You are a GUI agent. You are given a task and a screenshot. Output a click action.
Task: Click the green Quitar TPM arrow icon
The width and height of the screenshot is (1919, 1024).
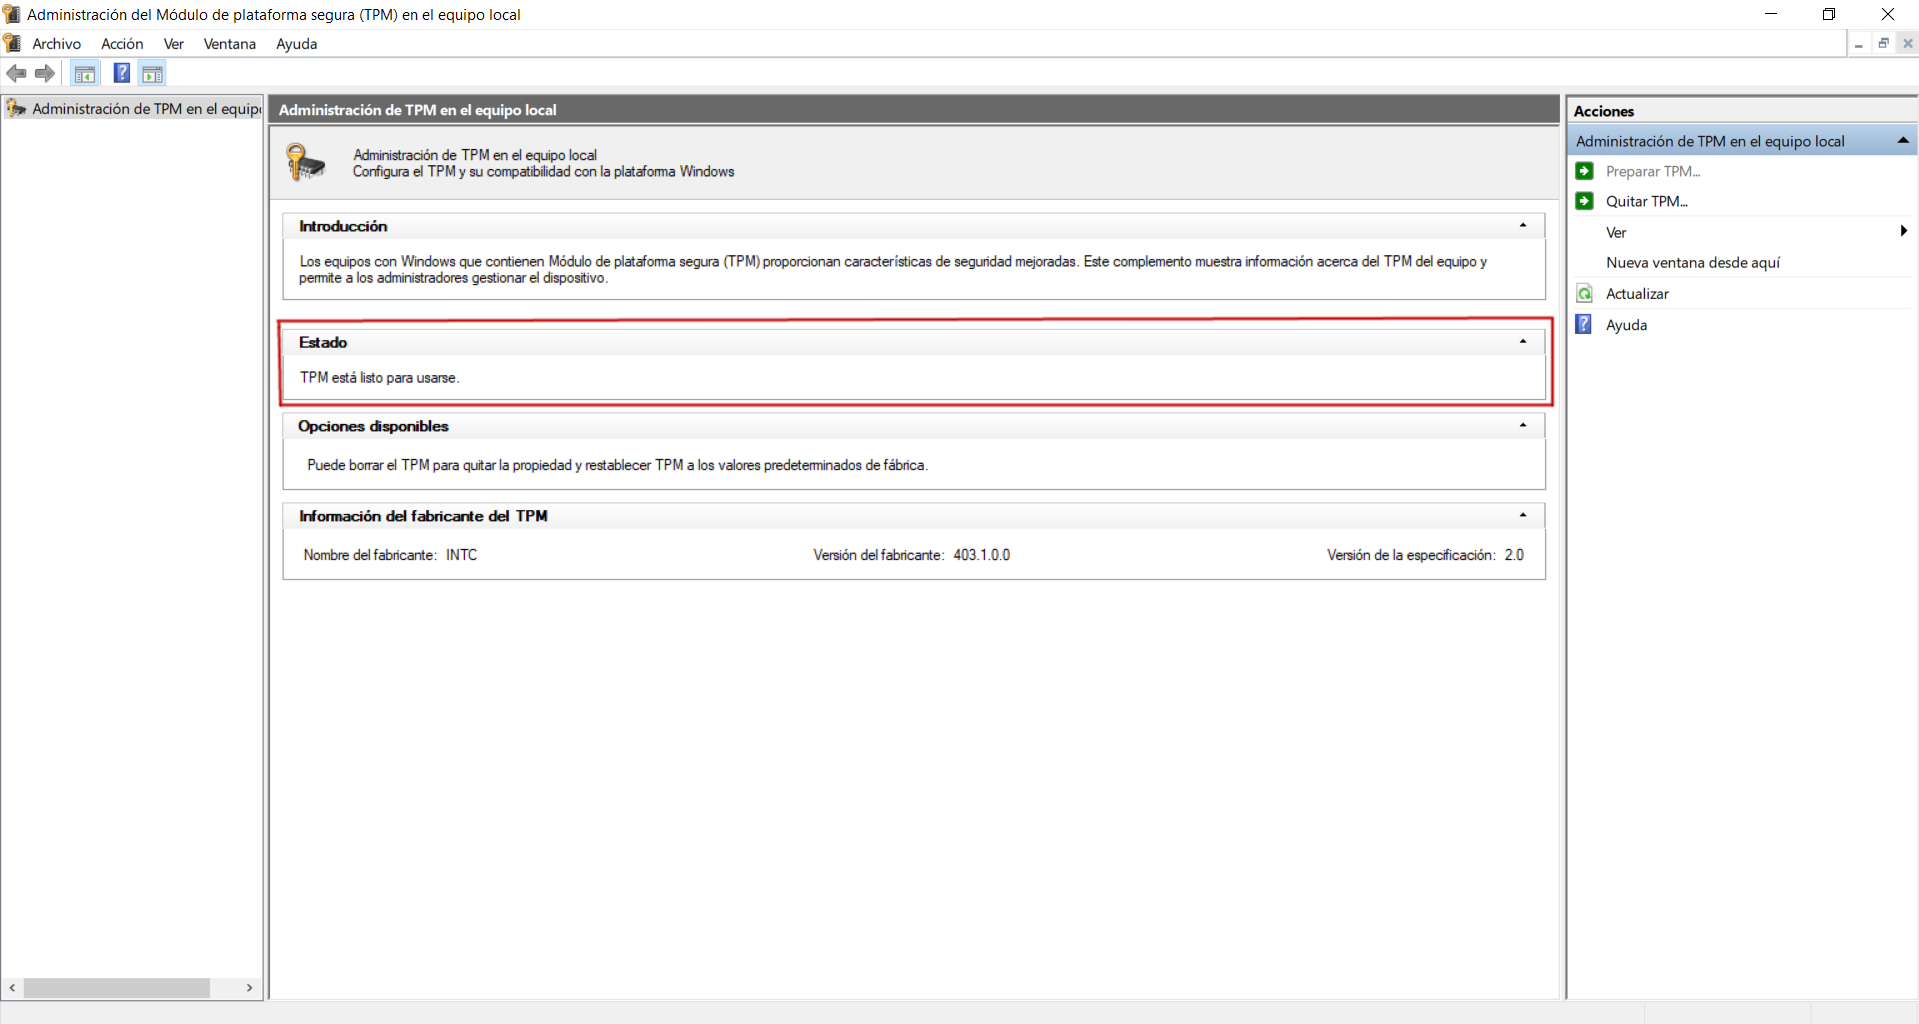(1584, 201)
